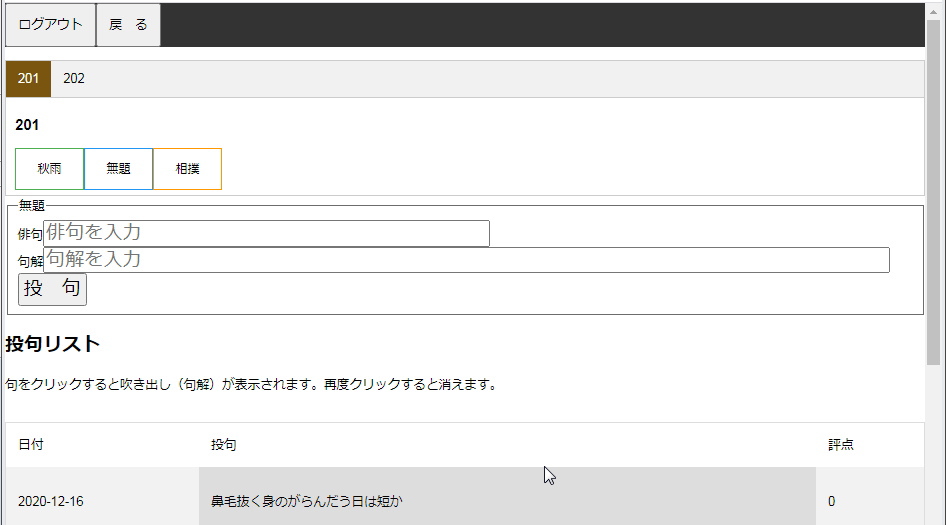Focus the 俳句を入力 text field
Image resolution: width=946 pixels, height=525 pixels.
[266, 233]
